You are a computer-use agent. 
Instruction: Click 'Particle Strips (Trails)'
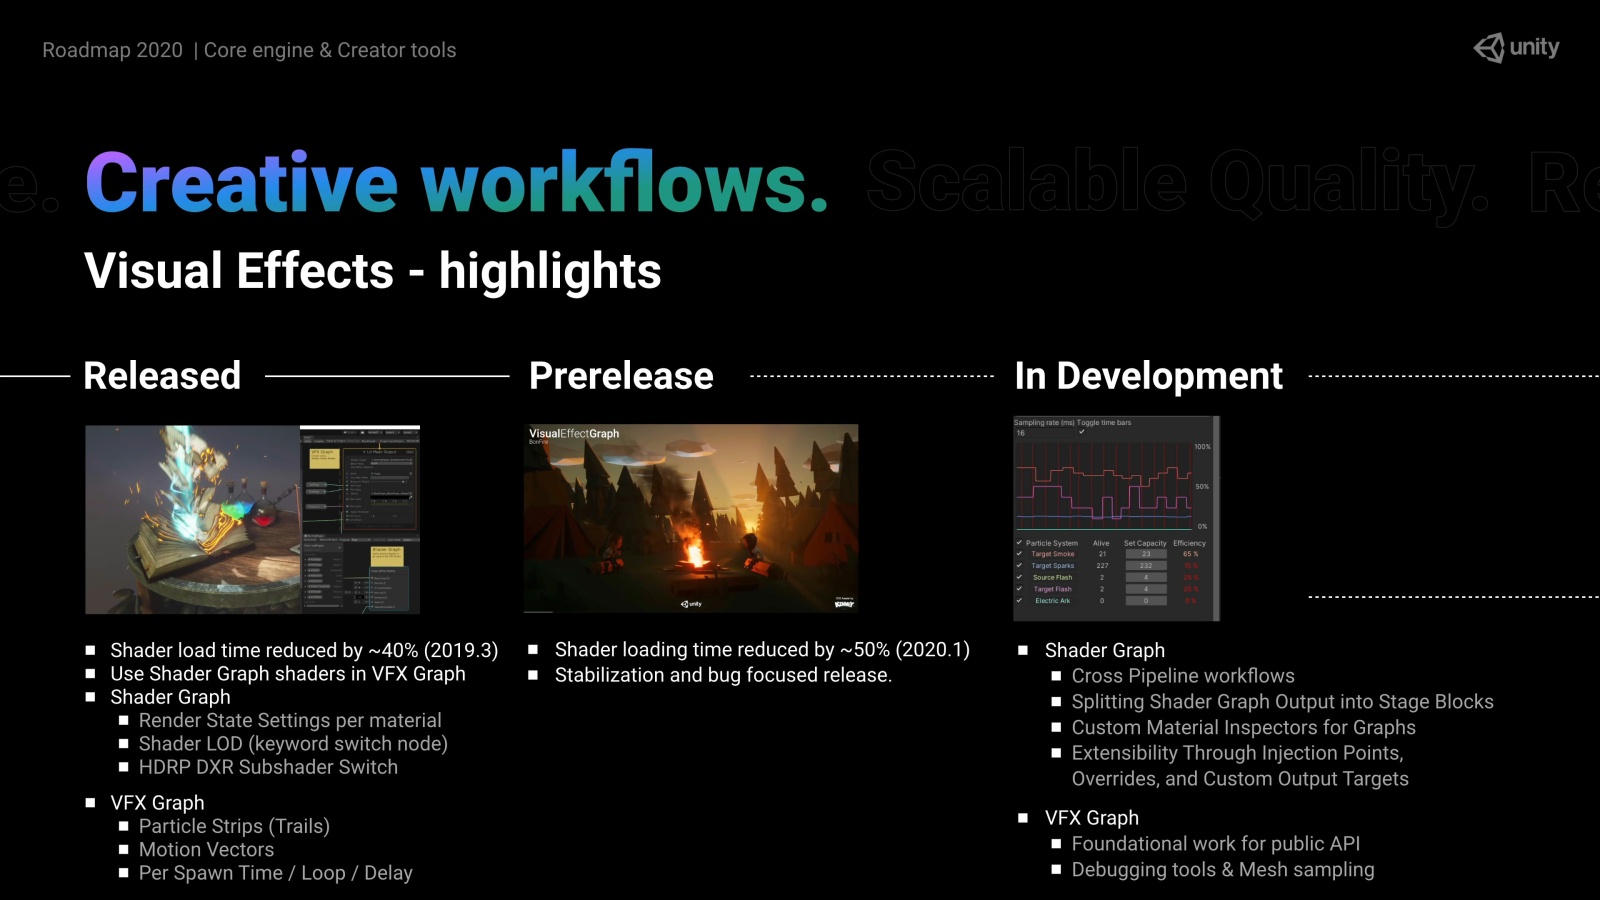[234, 826]
